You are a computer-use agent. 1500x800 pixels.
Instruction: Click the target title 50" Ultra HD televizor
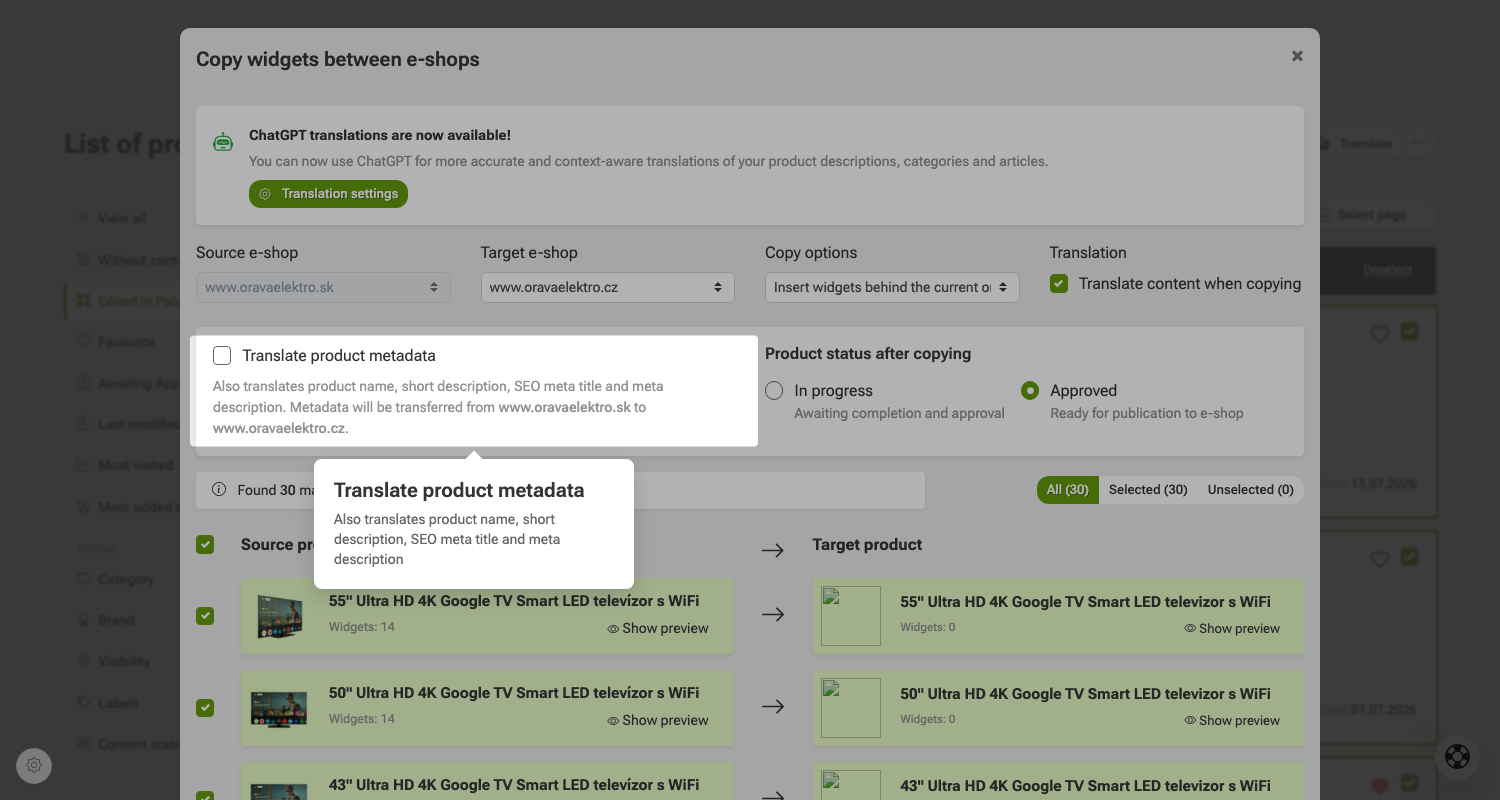coord(1085,694)
